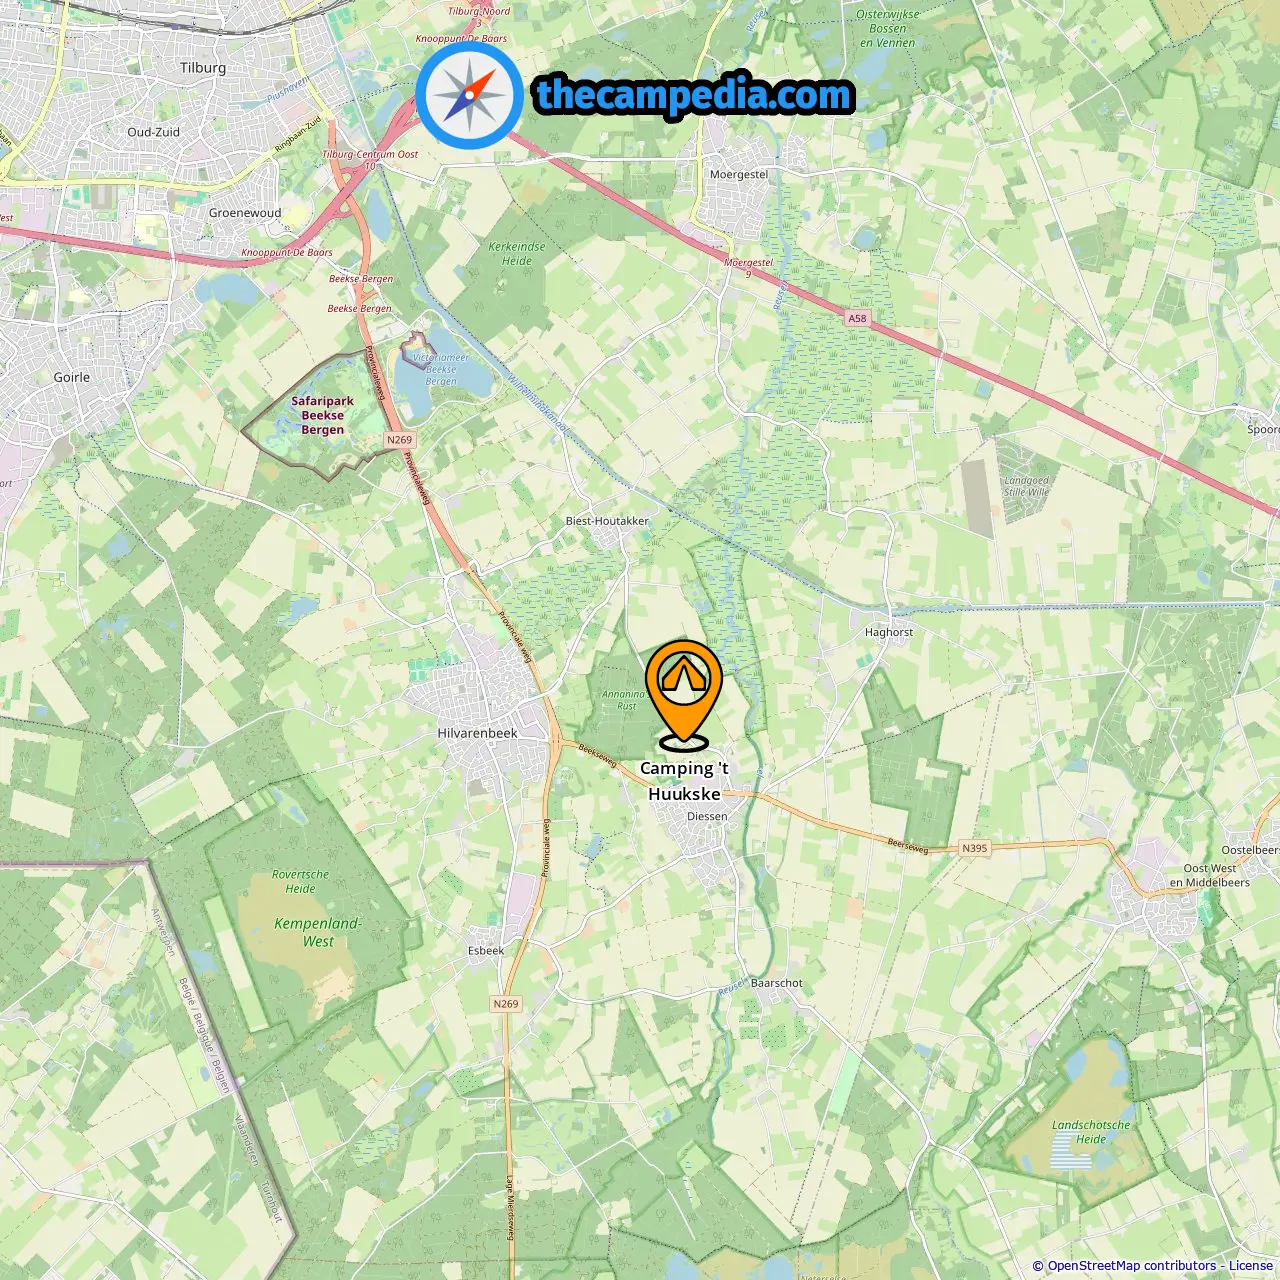
Task: Click the orange camping tent marker pin
Action: coord(683,693)
